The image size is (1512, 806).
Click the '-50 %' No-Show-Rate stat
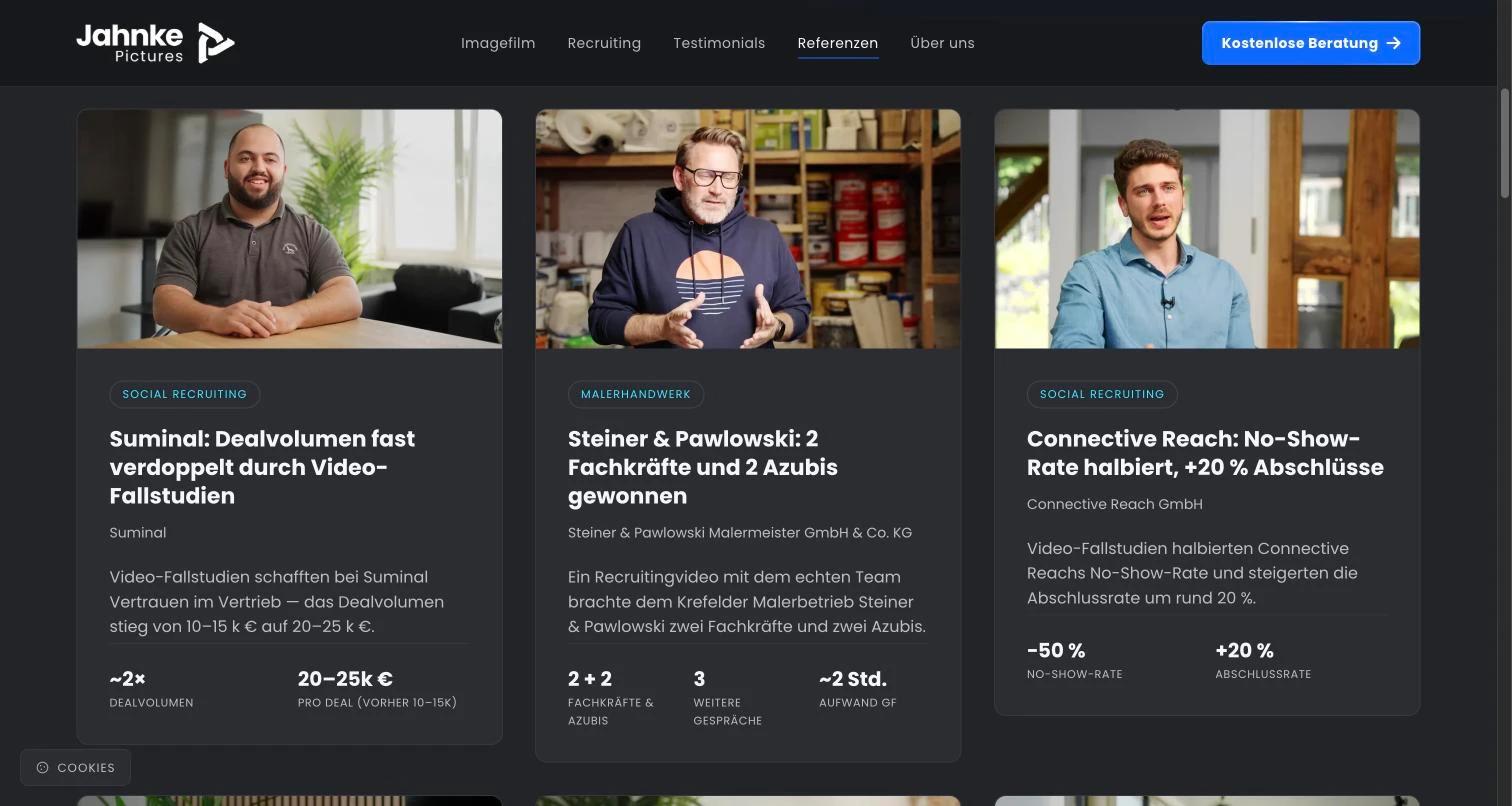click(1056, 651)
